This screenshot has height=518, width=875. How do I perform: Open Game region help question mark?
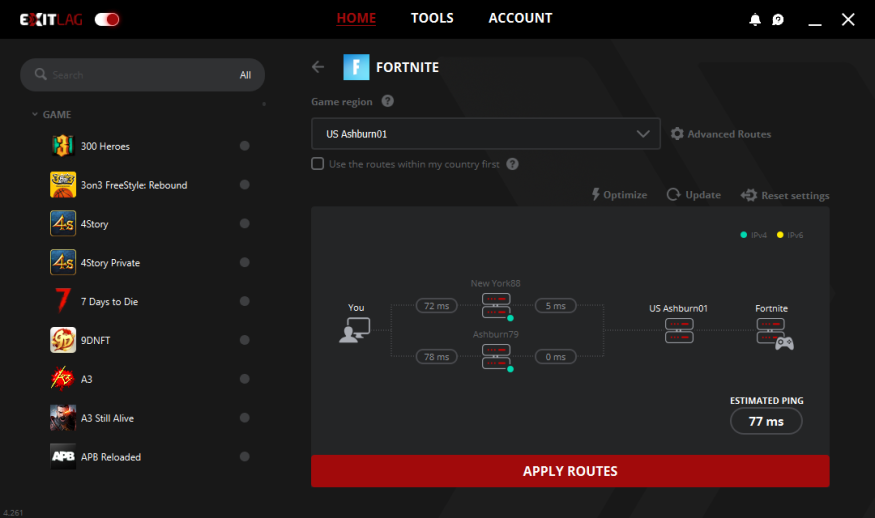tap(388, 101)
